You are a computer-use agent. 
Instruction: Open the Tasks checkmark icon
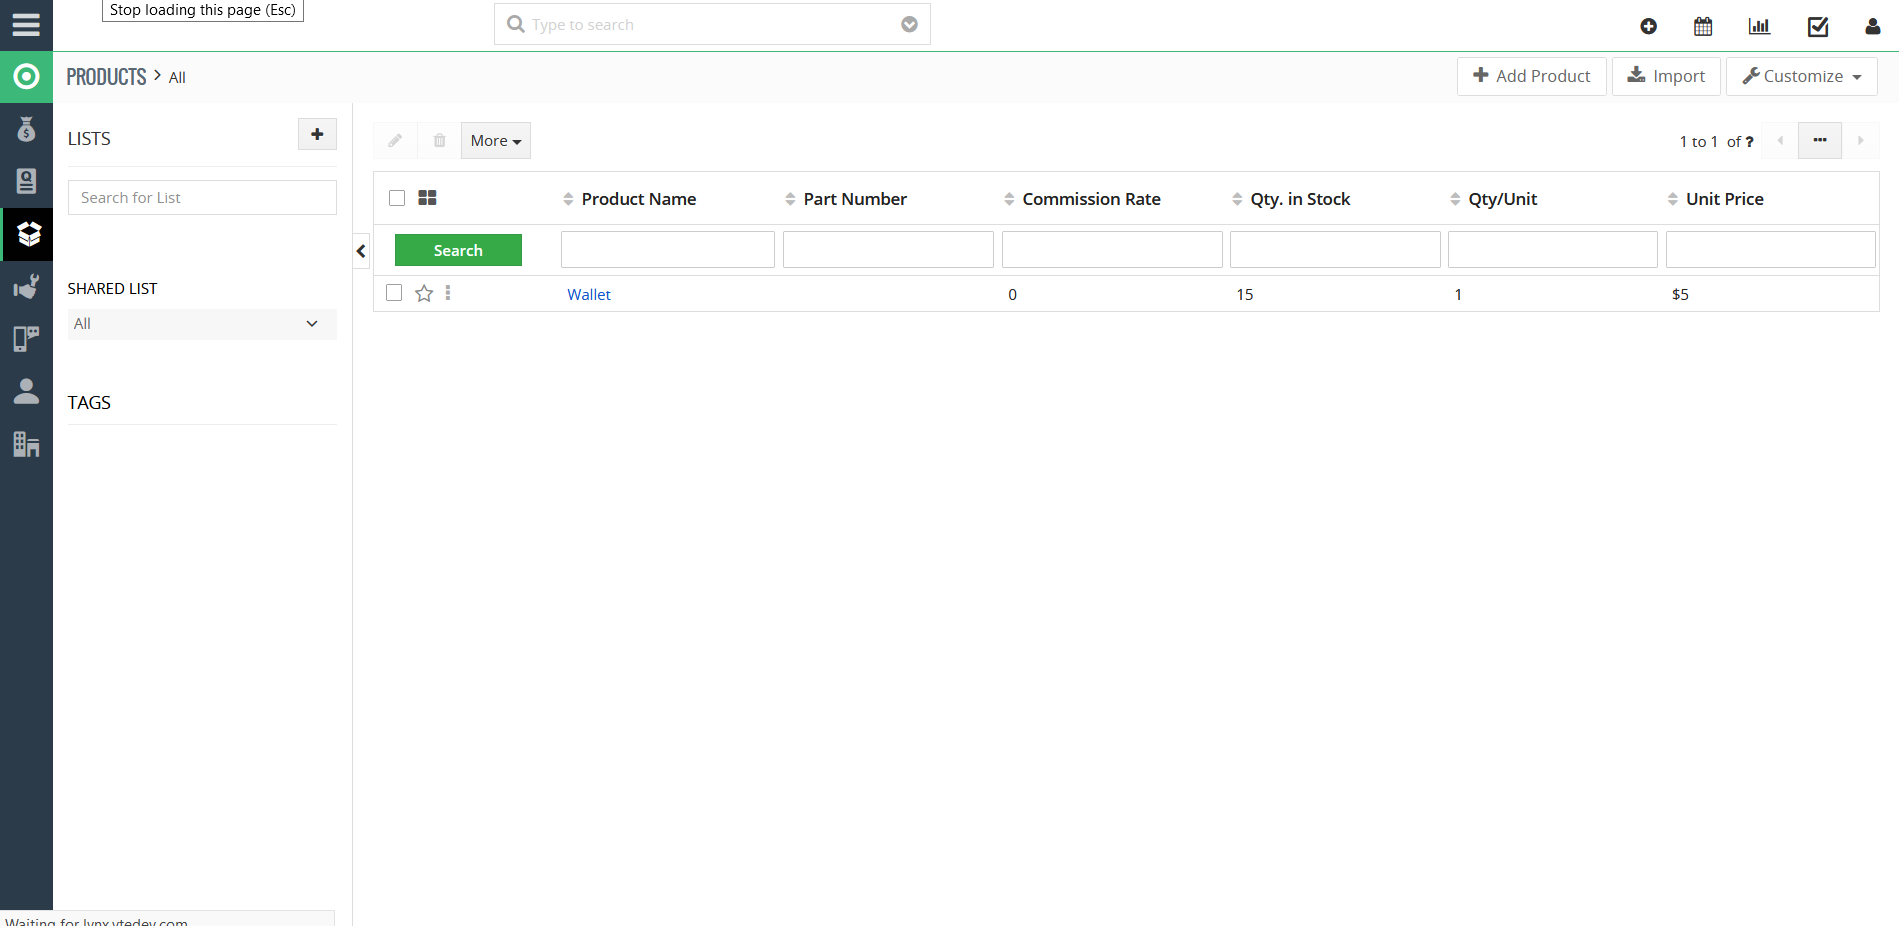pyautogui.click(x=1818, y=27)
